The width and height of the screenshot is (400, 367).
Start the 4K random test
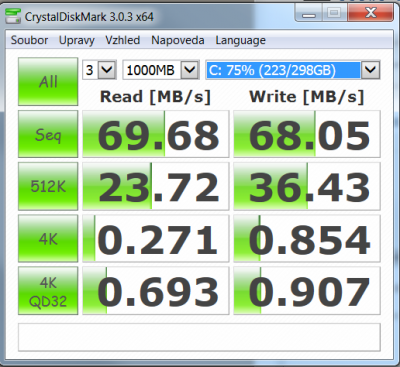tap(48, 238)
